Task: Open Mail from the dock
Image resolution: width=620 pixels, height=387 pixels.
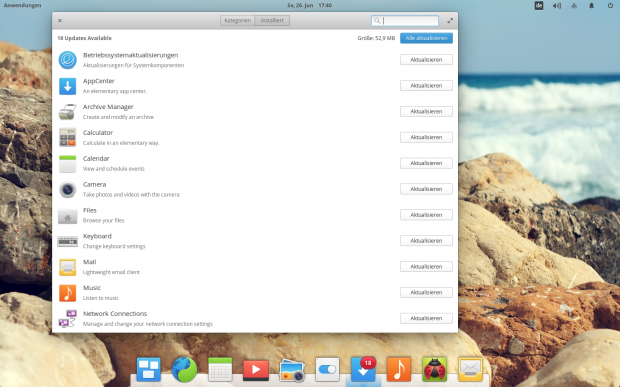Action: tap(470, 370)
